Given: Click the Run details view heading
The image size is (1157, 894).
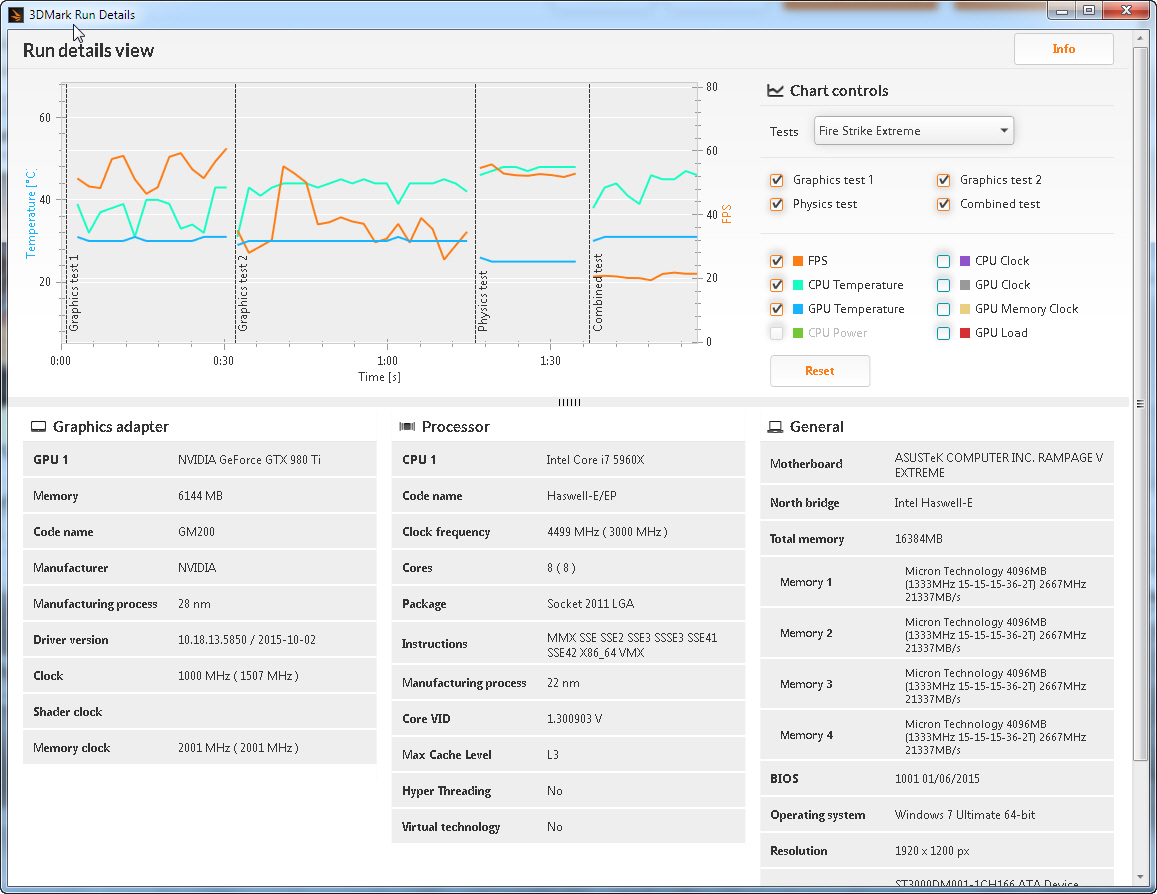Looking at the screenshot, I should point(89,50).
